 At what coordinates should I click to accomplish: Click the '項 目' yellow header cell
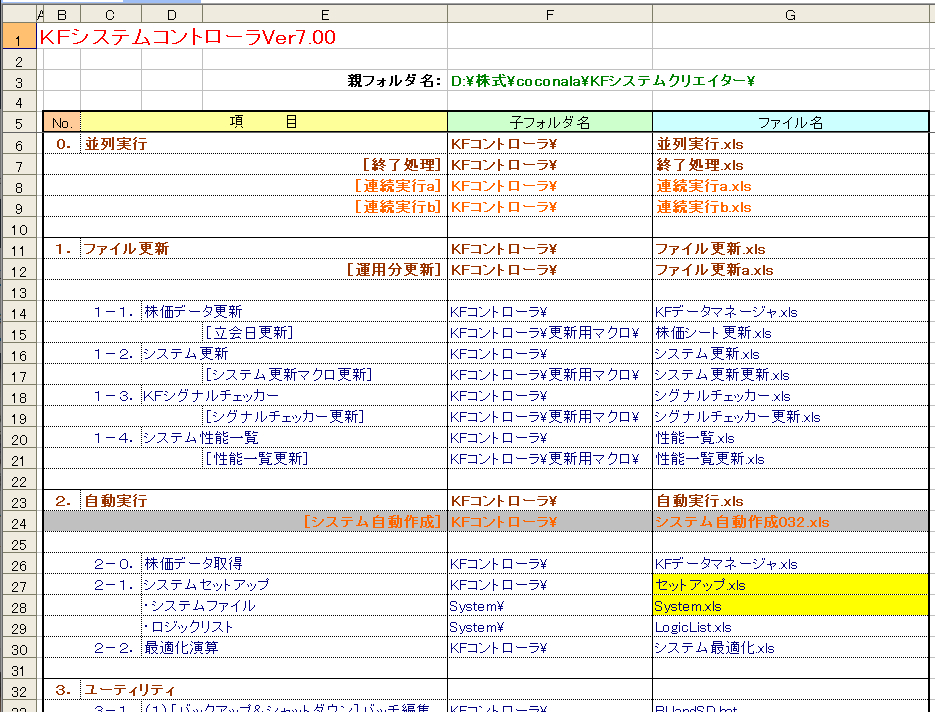[x=264, y=122]
